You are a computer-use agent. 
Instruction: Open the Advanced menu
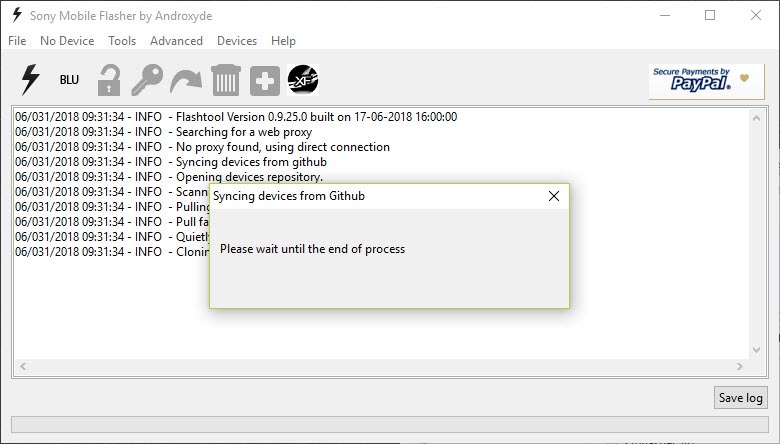177,41
